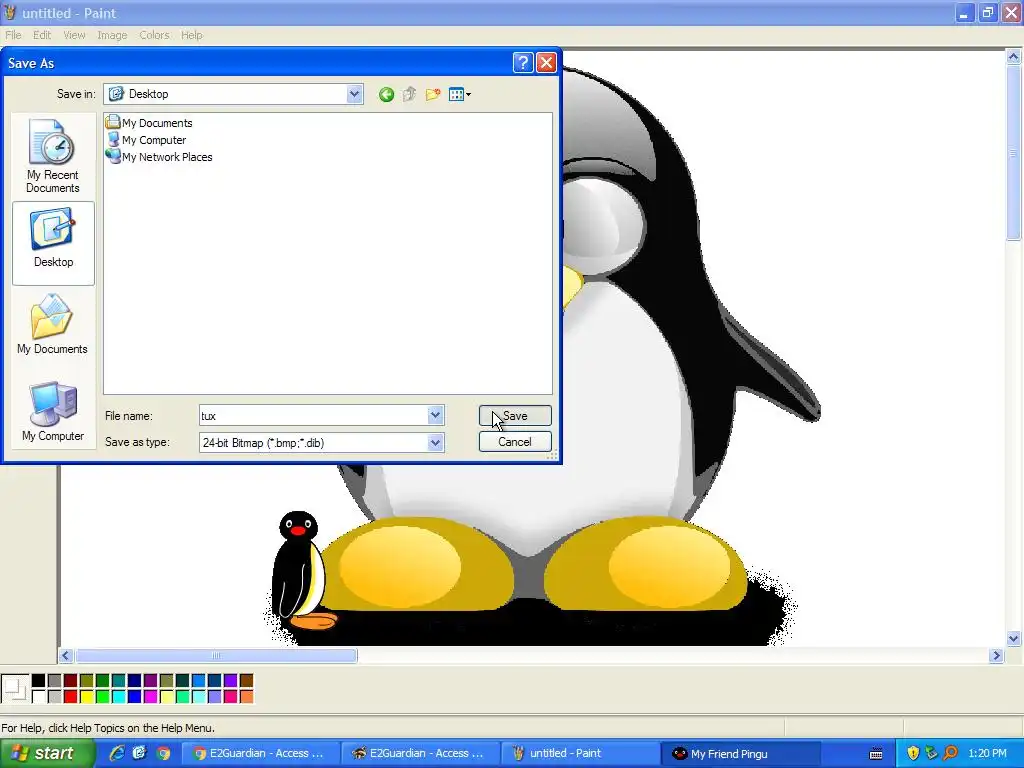Click the canvas scroll up arrow
Screen dimensions: 1024x768
pos(1014,57)
